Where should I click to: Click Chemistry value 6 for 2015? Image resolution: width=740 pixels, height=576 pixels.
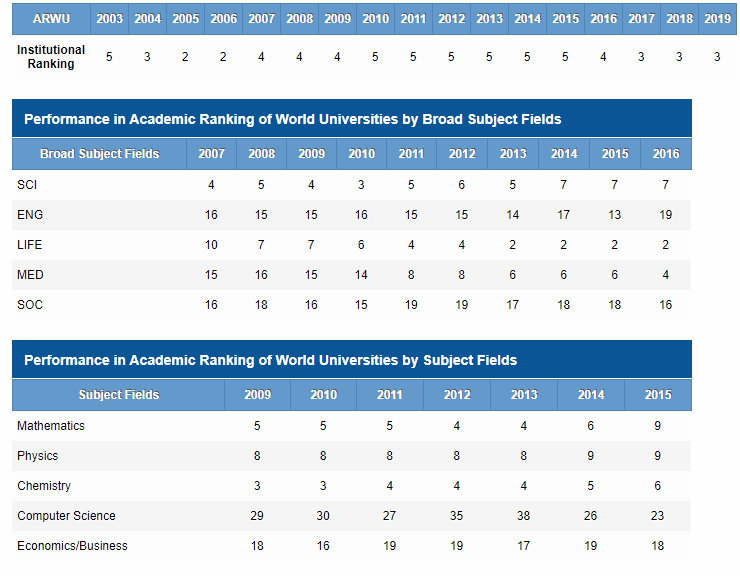click(x=657, y=486)
